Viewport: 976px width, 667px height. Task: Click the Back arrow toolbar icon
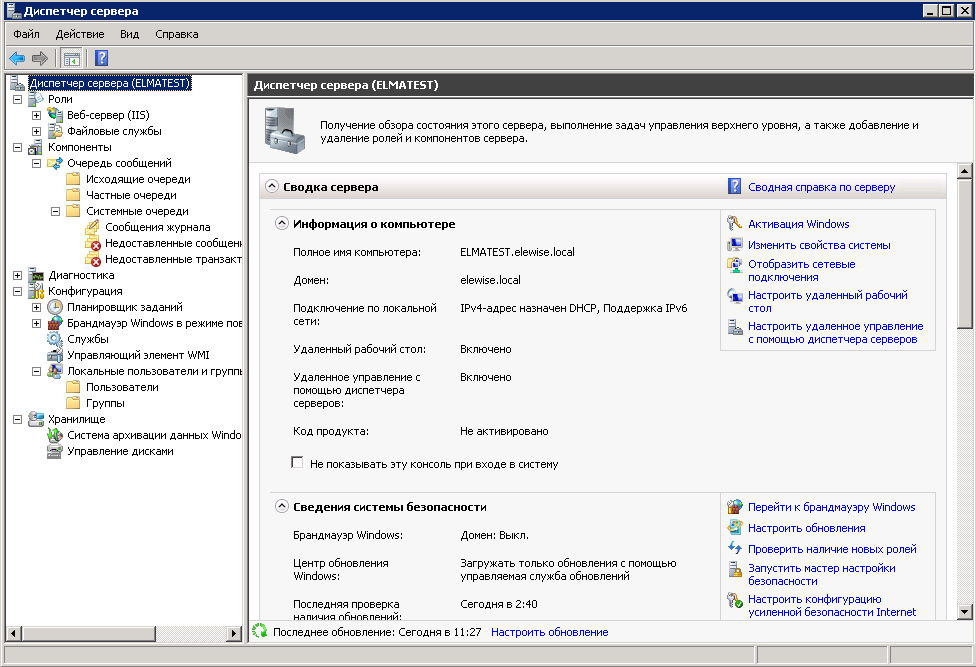coord(17,58)
